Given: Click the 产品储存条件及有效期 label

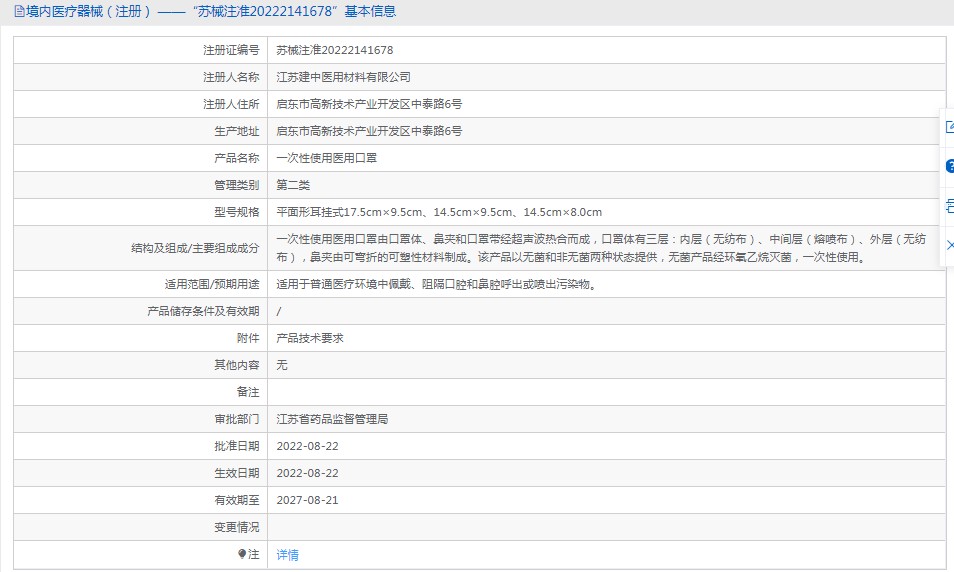Looking at the screenshot, I should (203, 312).
